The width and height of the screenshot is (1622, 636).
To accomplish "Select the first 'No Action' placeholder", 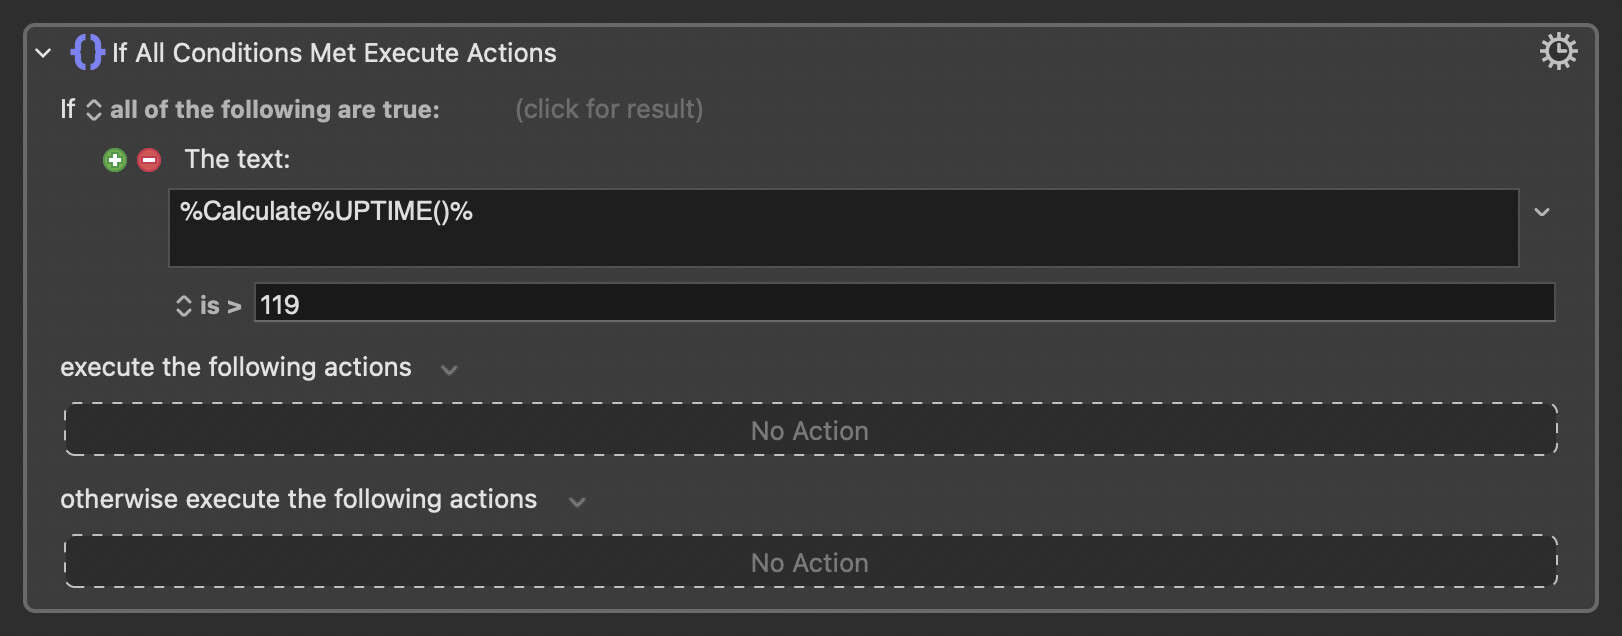I will coord(810,430).
